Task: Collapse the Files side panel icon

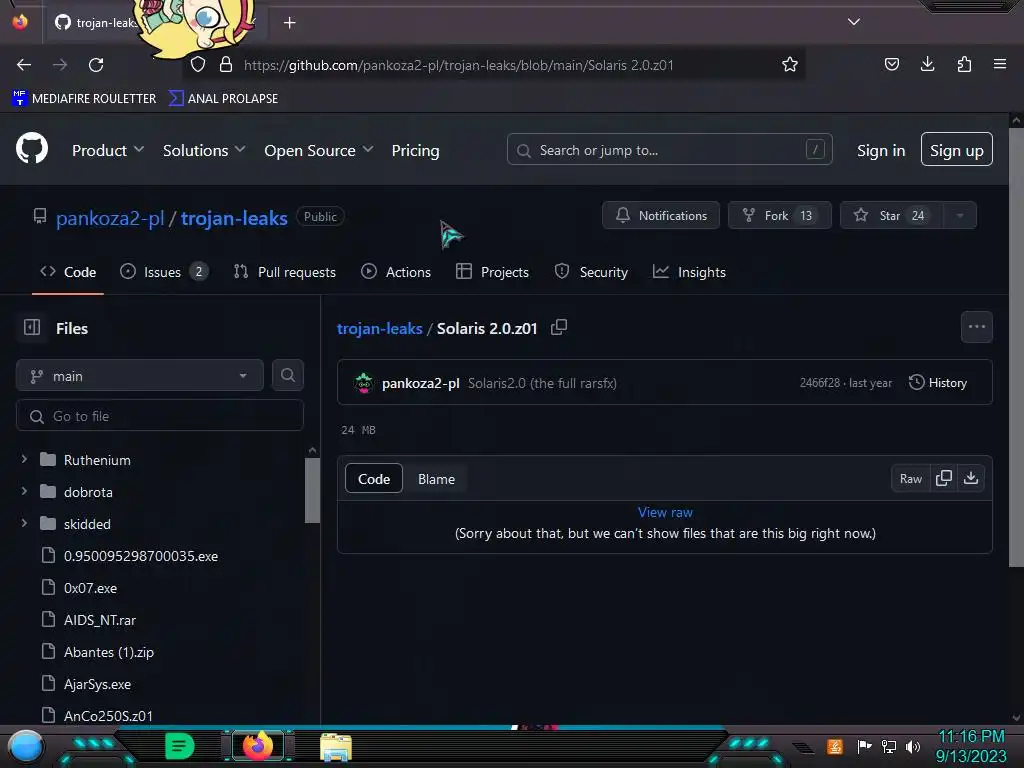Action: [31, 327]
